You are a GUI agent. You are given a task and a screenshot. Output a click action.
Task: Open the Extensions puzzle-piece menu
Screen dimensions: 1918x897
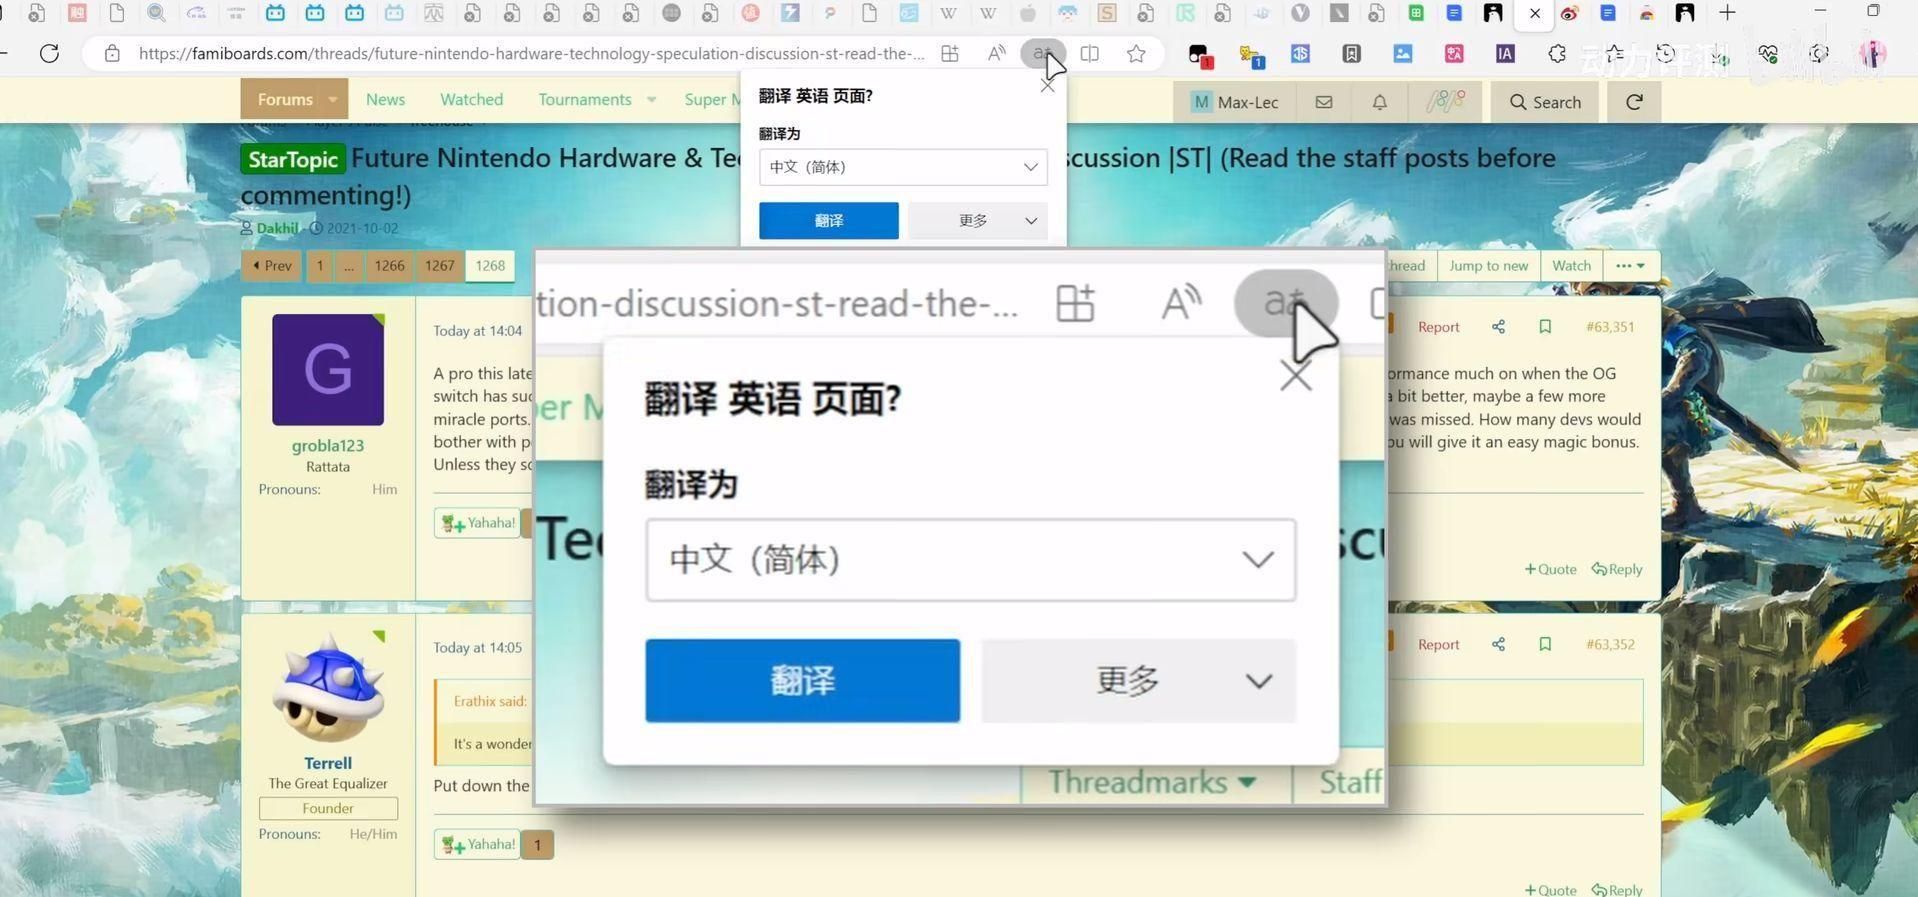(x=1557, y=54)
